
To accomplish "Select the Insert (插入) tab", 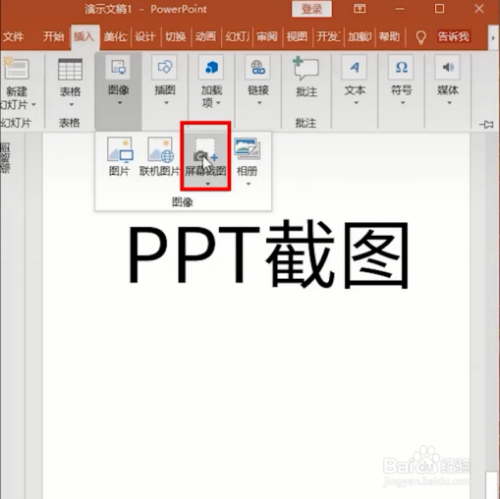I will (84, 36).
